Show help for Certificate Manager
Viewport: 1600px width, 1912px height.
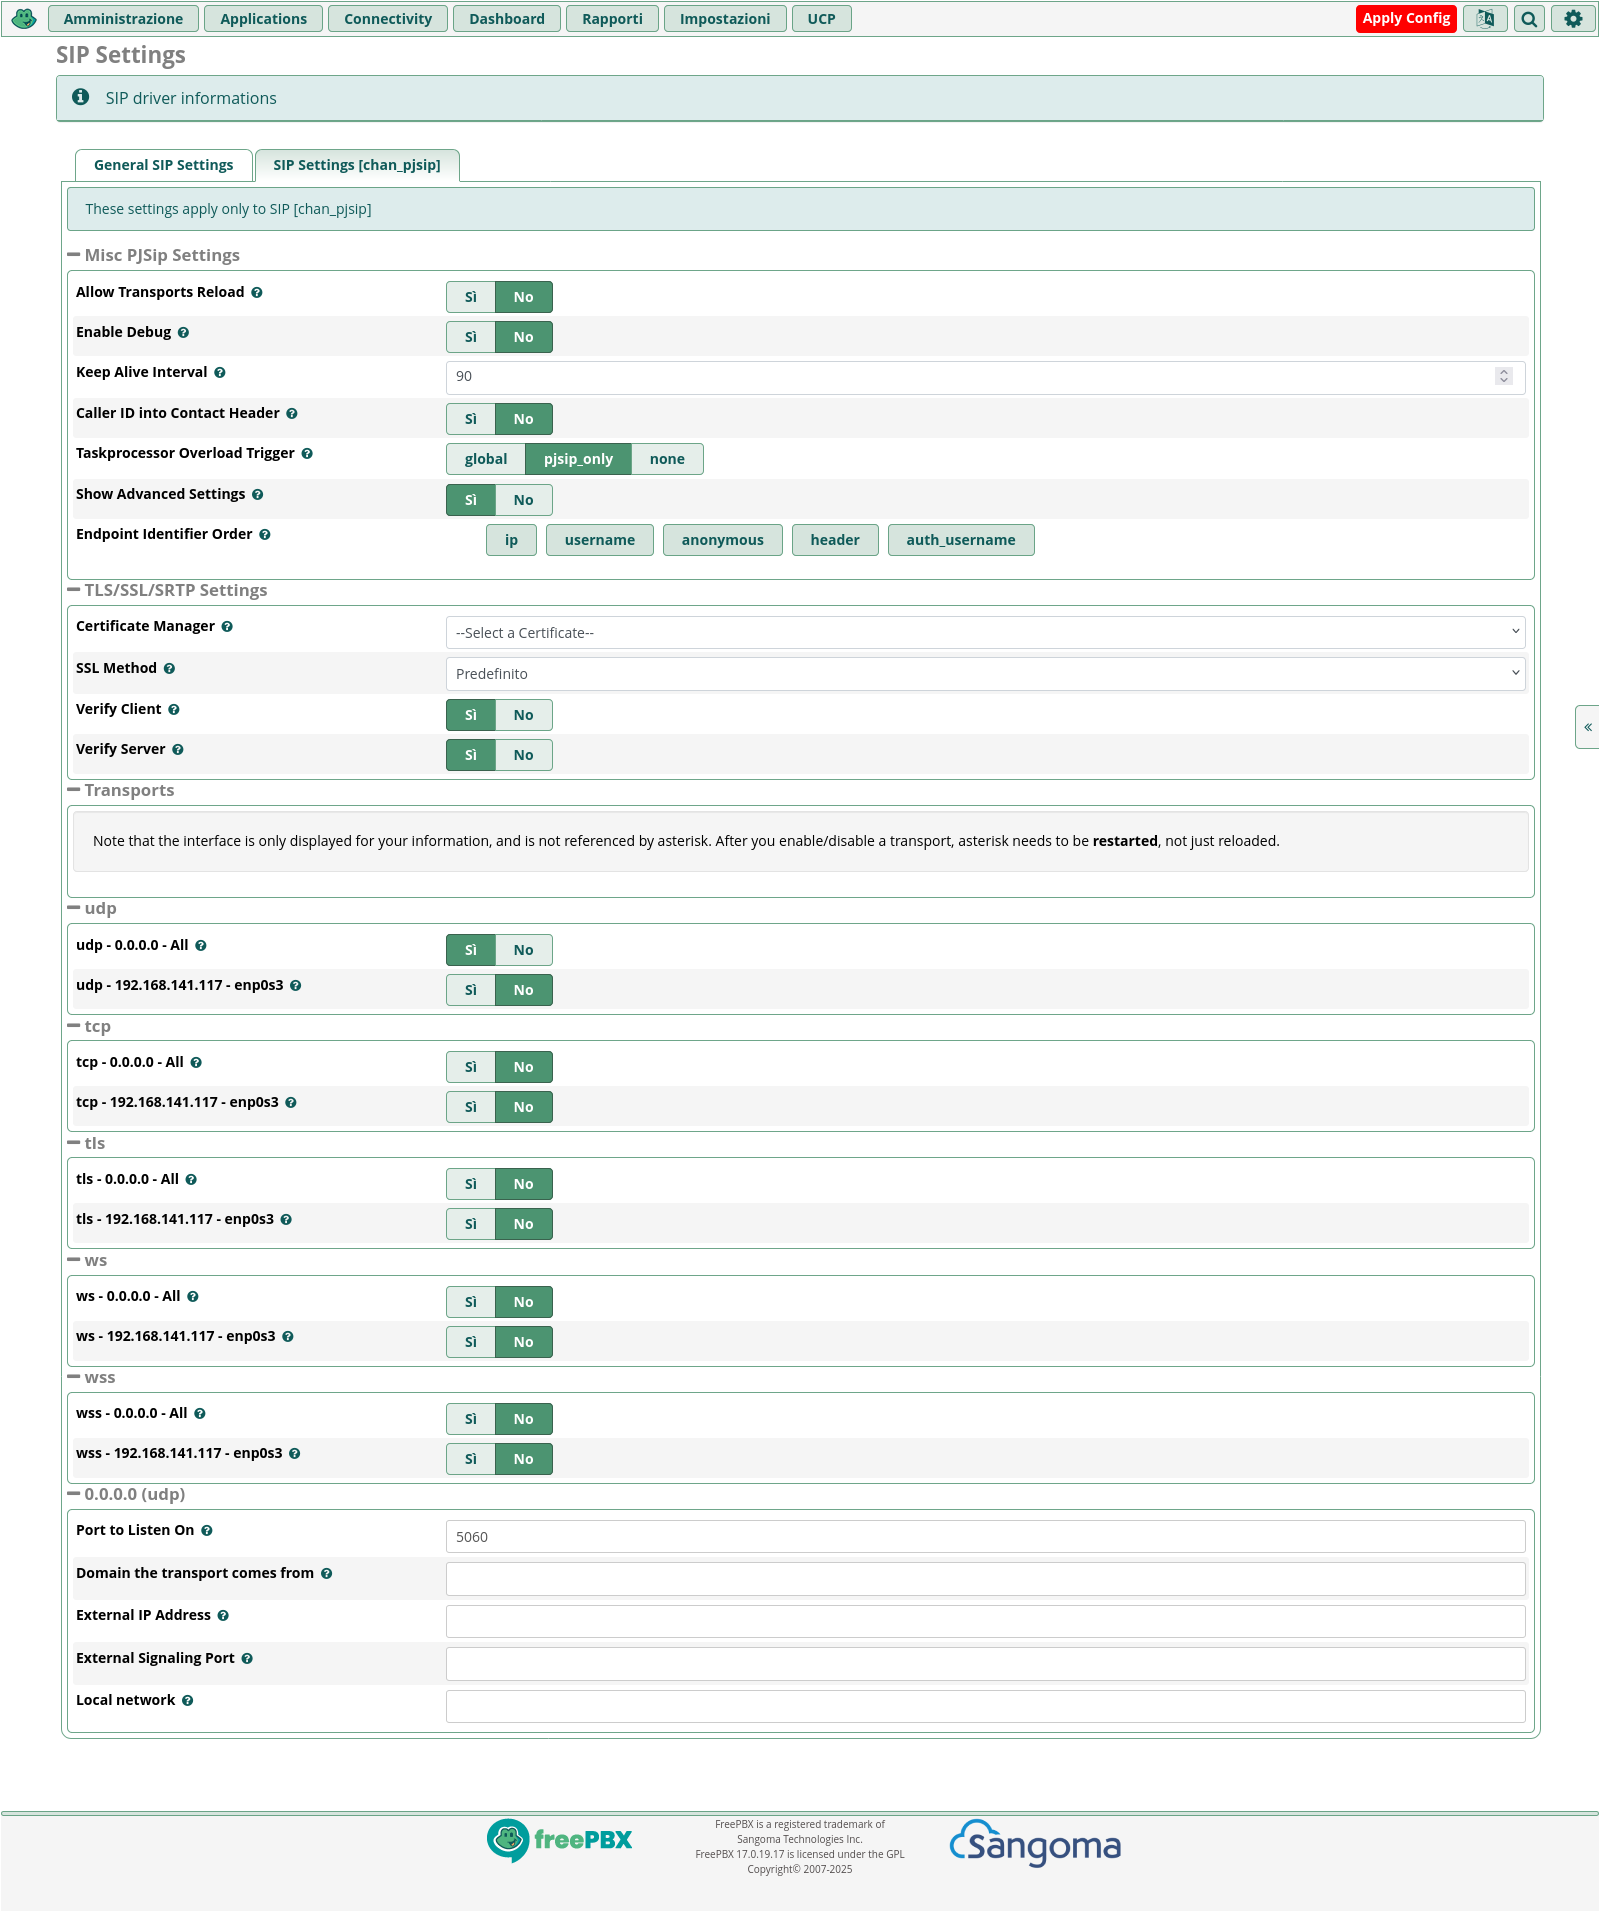(227, 627)
